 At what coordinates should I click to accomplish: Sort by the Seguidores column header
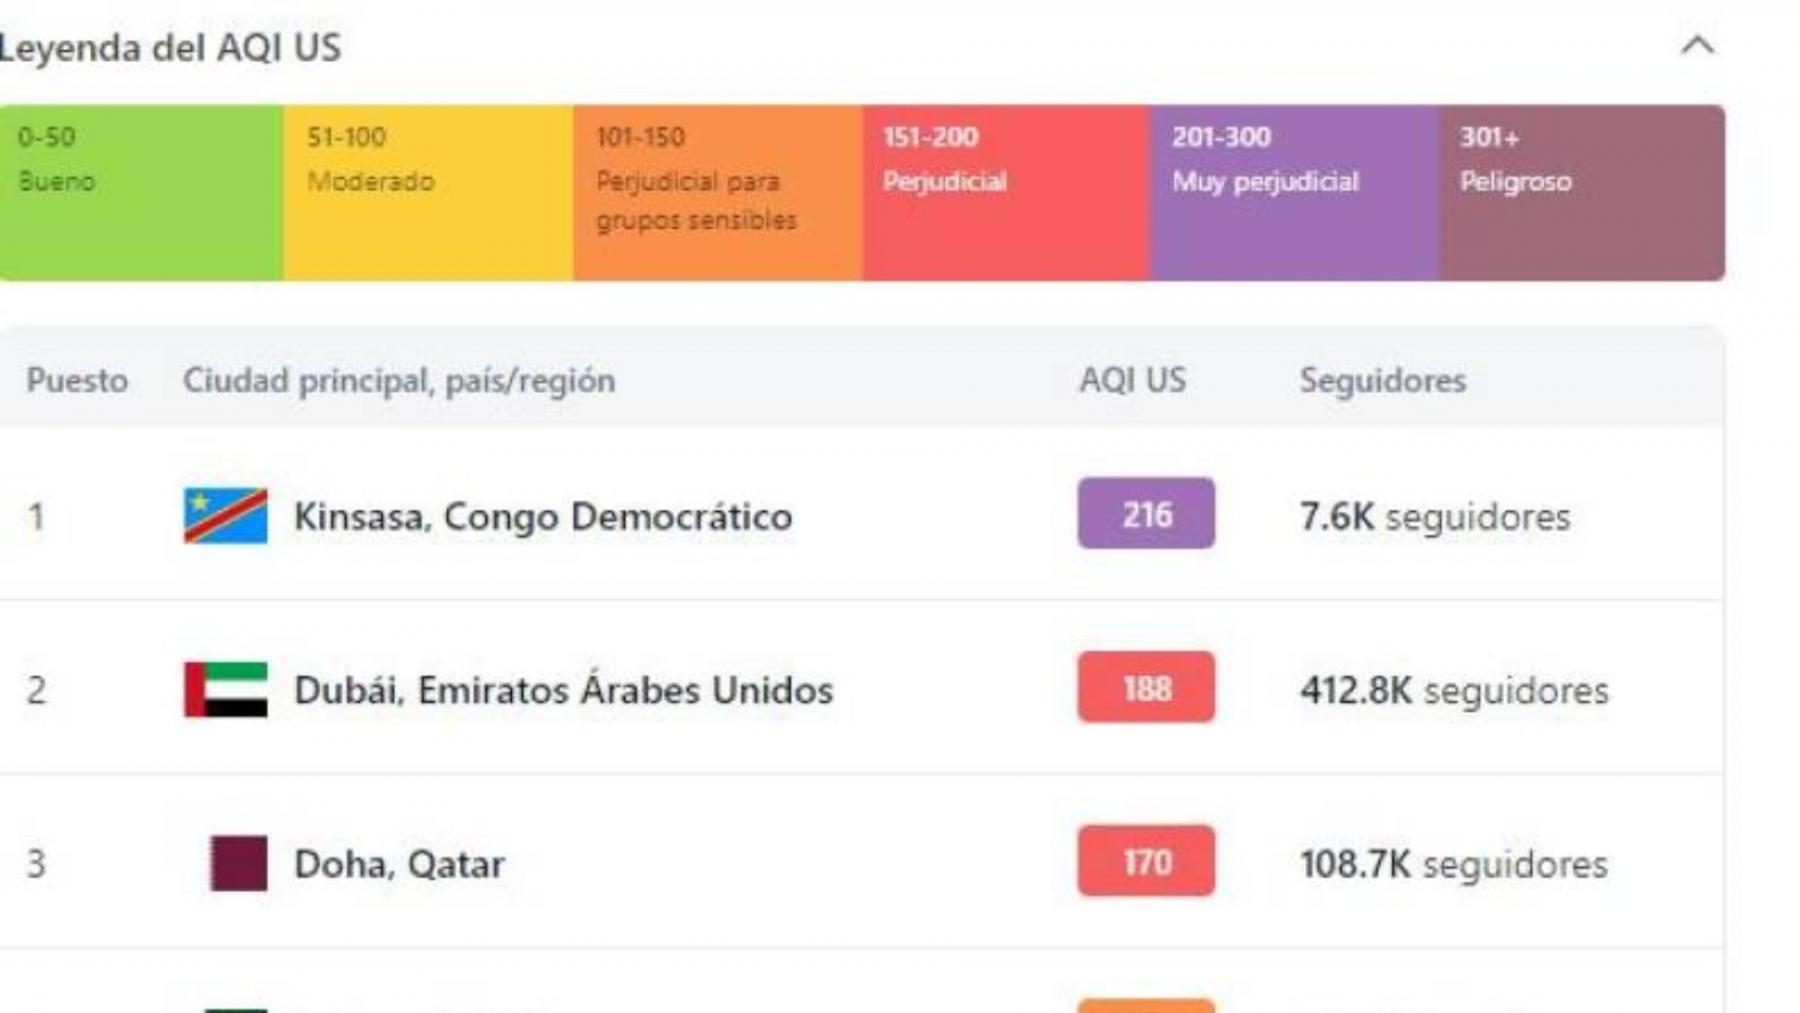click(1383, 380)
